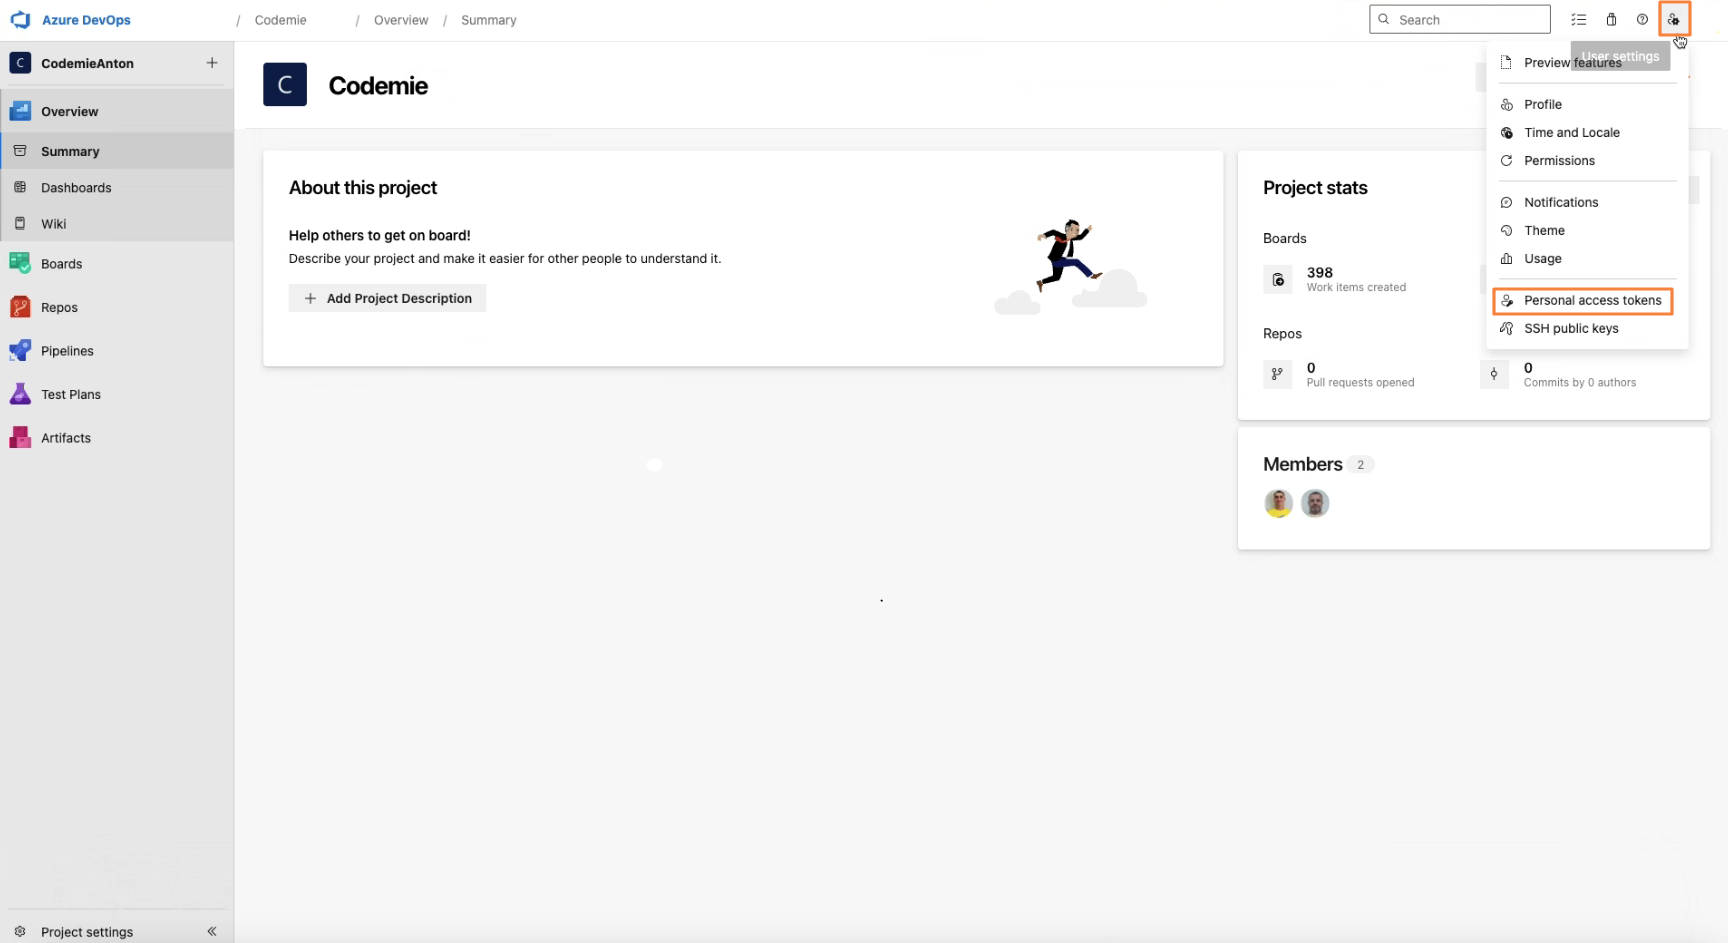Open Repos from the left sidebar
1728x943 pixels.
(x=60, y=307)
